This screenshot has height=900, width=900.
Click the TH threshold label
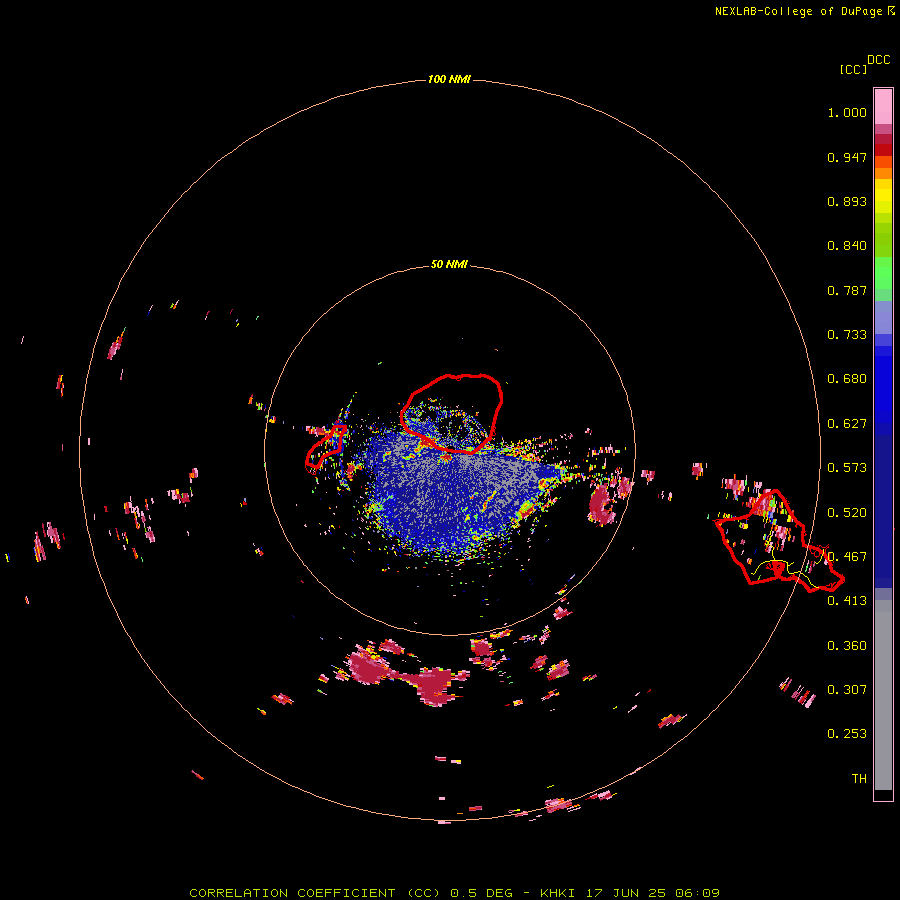pyautogui.click(x=859, y=779)
